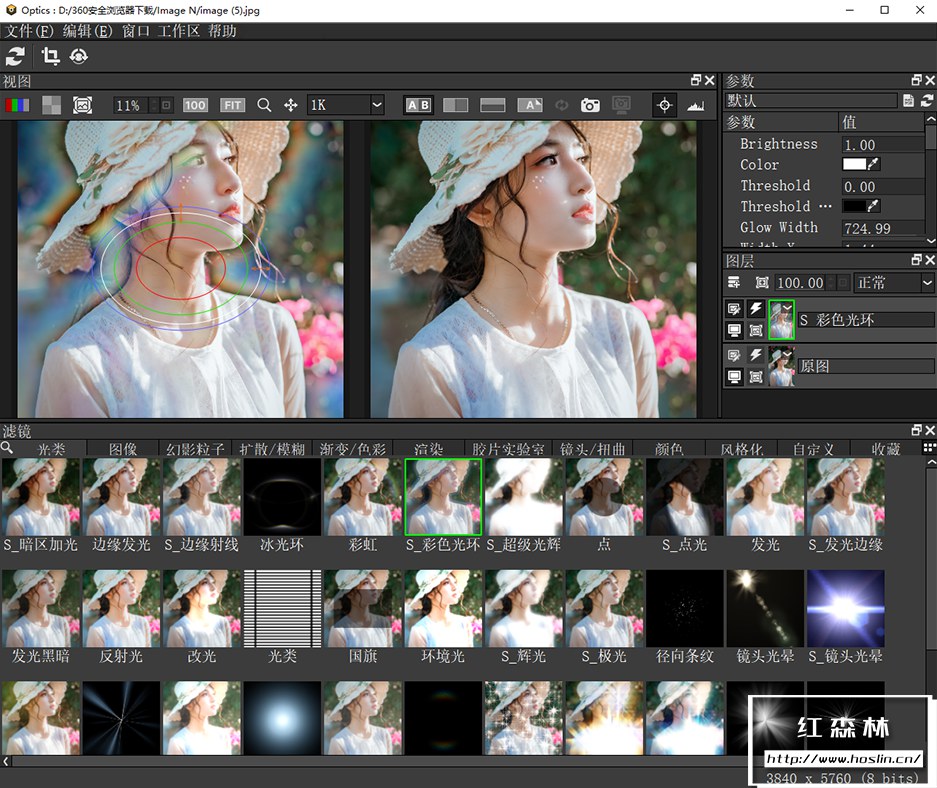
Task: Toggle the on-screen controls crosshair overlay
Action: 664,105
